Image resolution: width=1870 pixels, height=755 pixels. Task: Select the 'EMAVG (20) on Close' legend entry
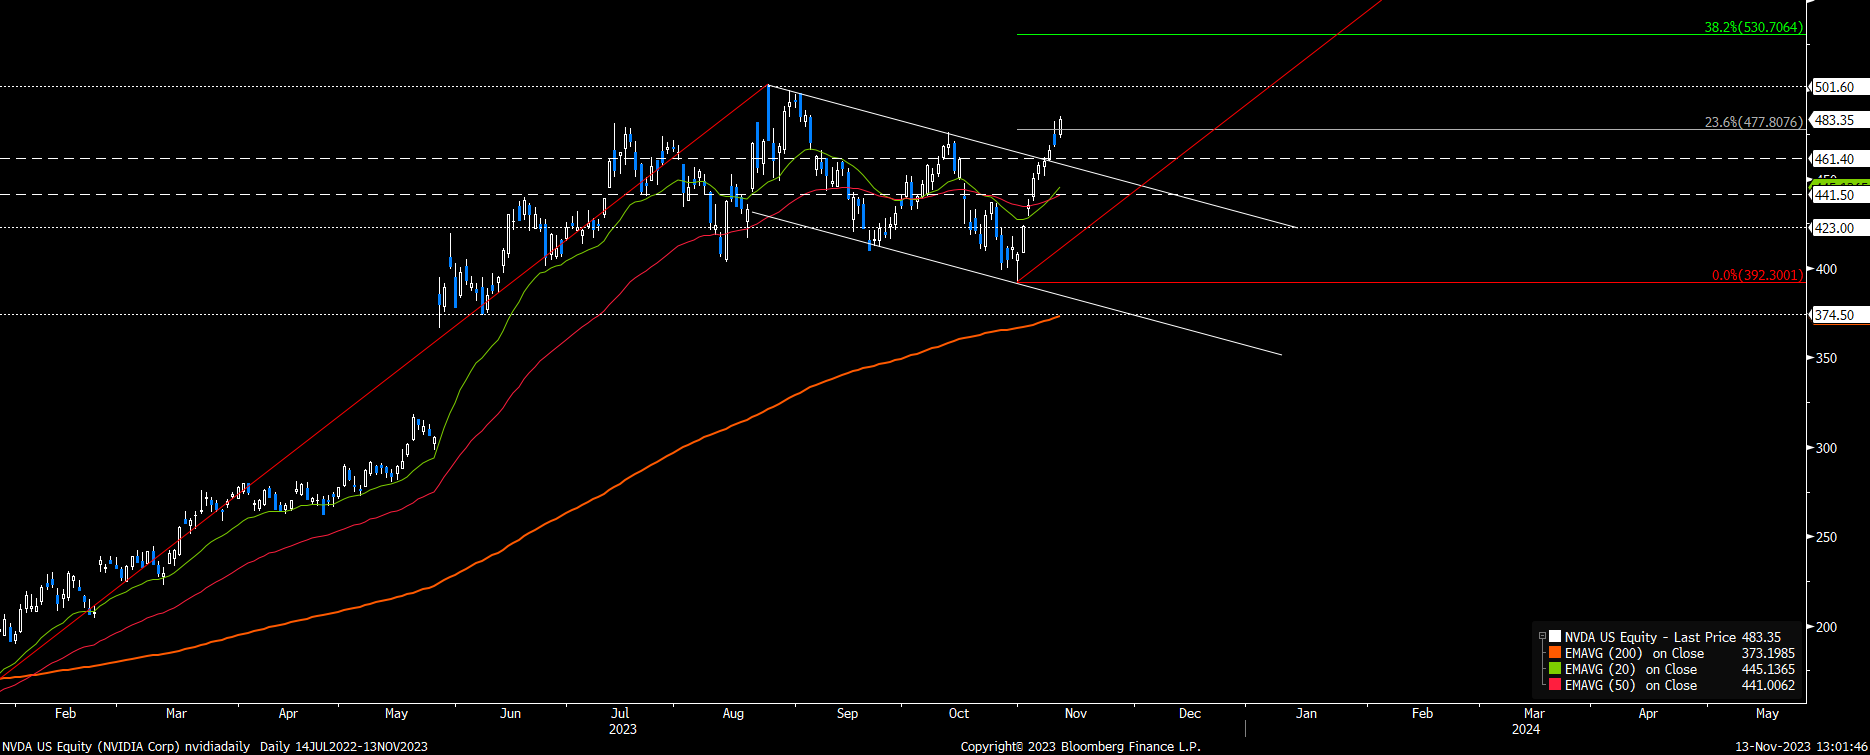tap(1631, 669)
